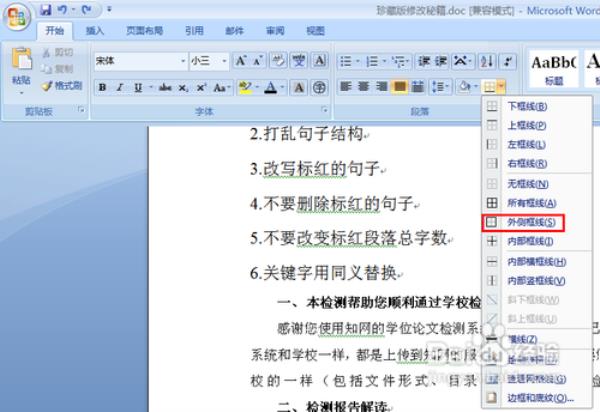Open the Quick Access Toolbar customize arrow
The width and height of the screenshot is (600, 412).
point(109,10)
